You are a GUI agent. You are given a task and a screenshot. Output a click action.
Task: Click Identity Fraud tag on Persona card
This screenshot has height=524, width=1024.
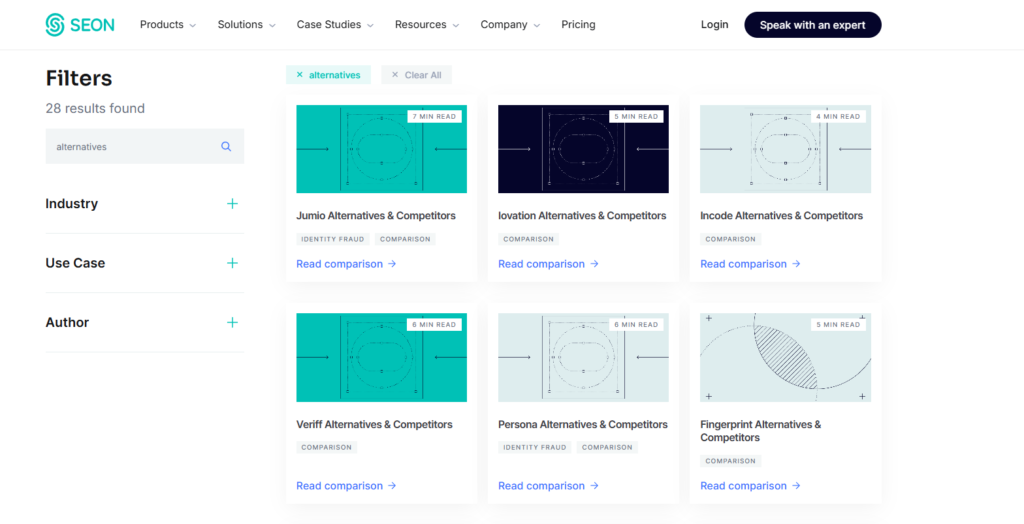pos(535,448)
